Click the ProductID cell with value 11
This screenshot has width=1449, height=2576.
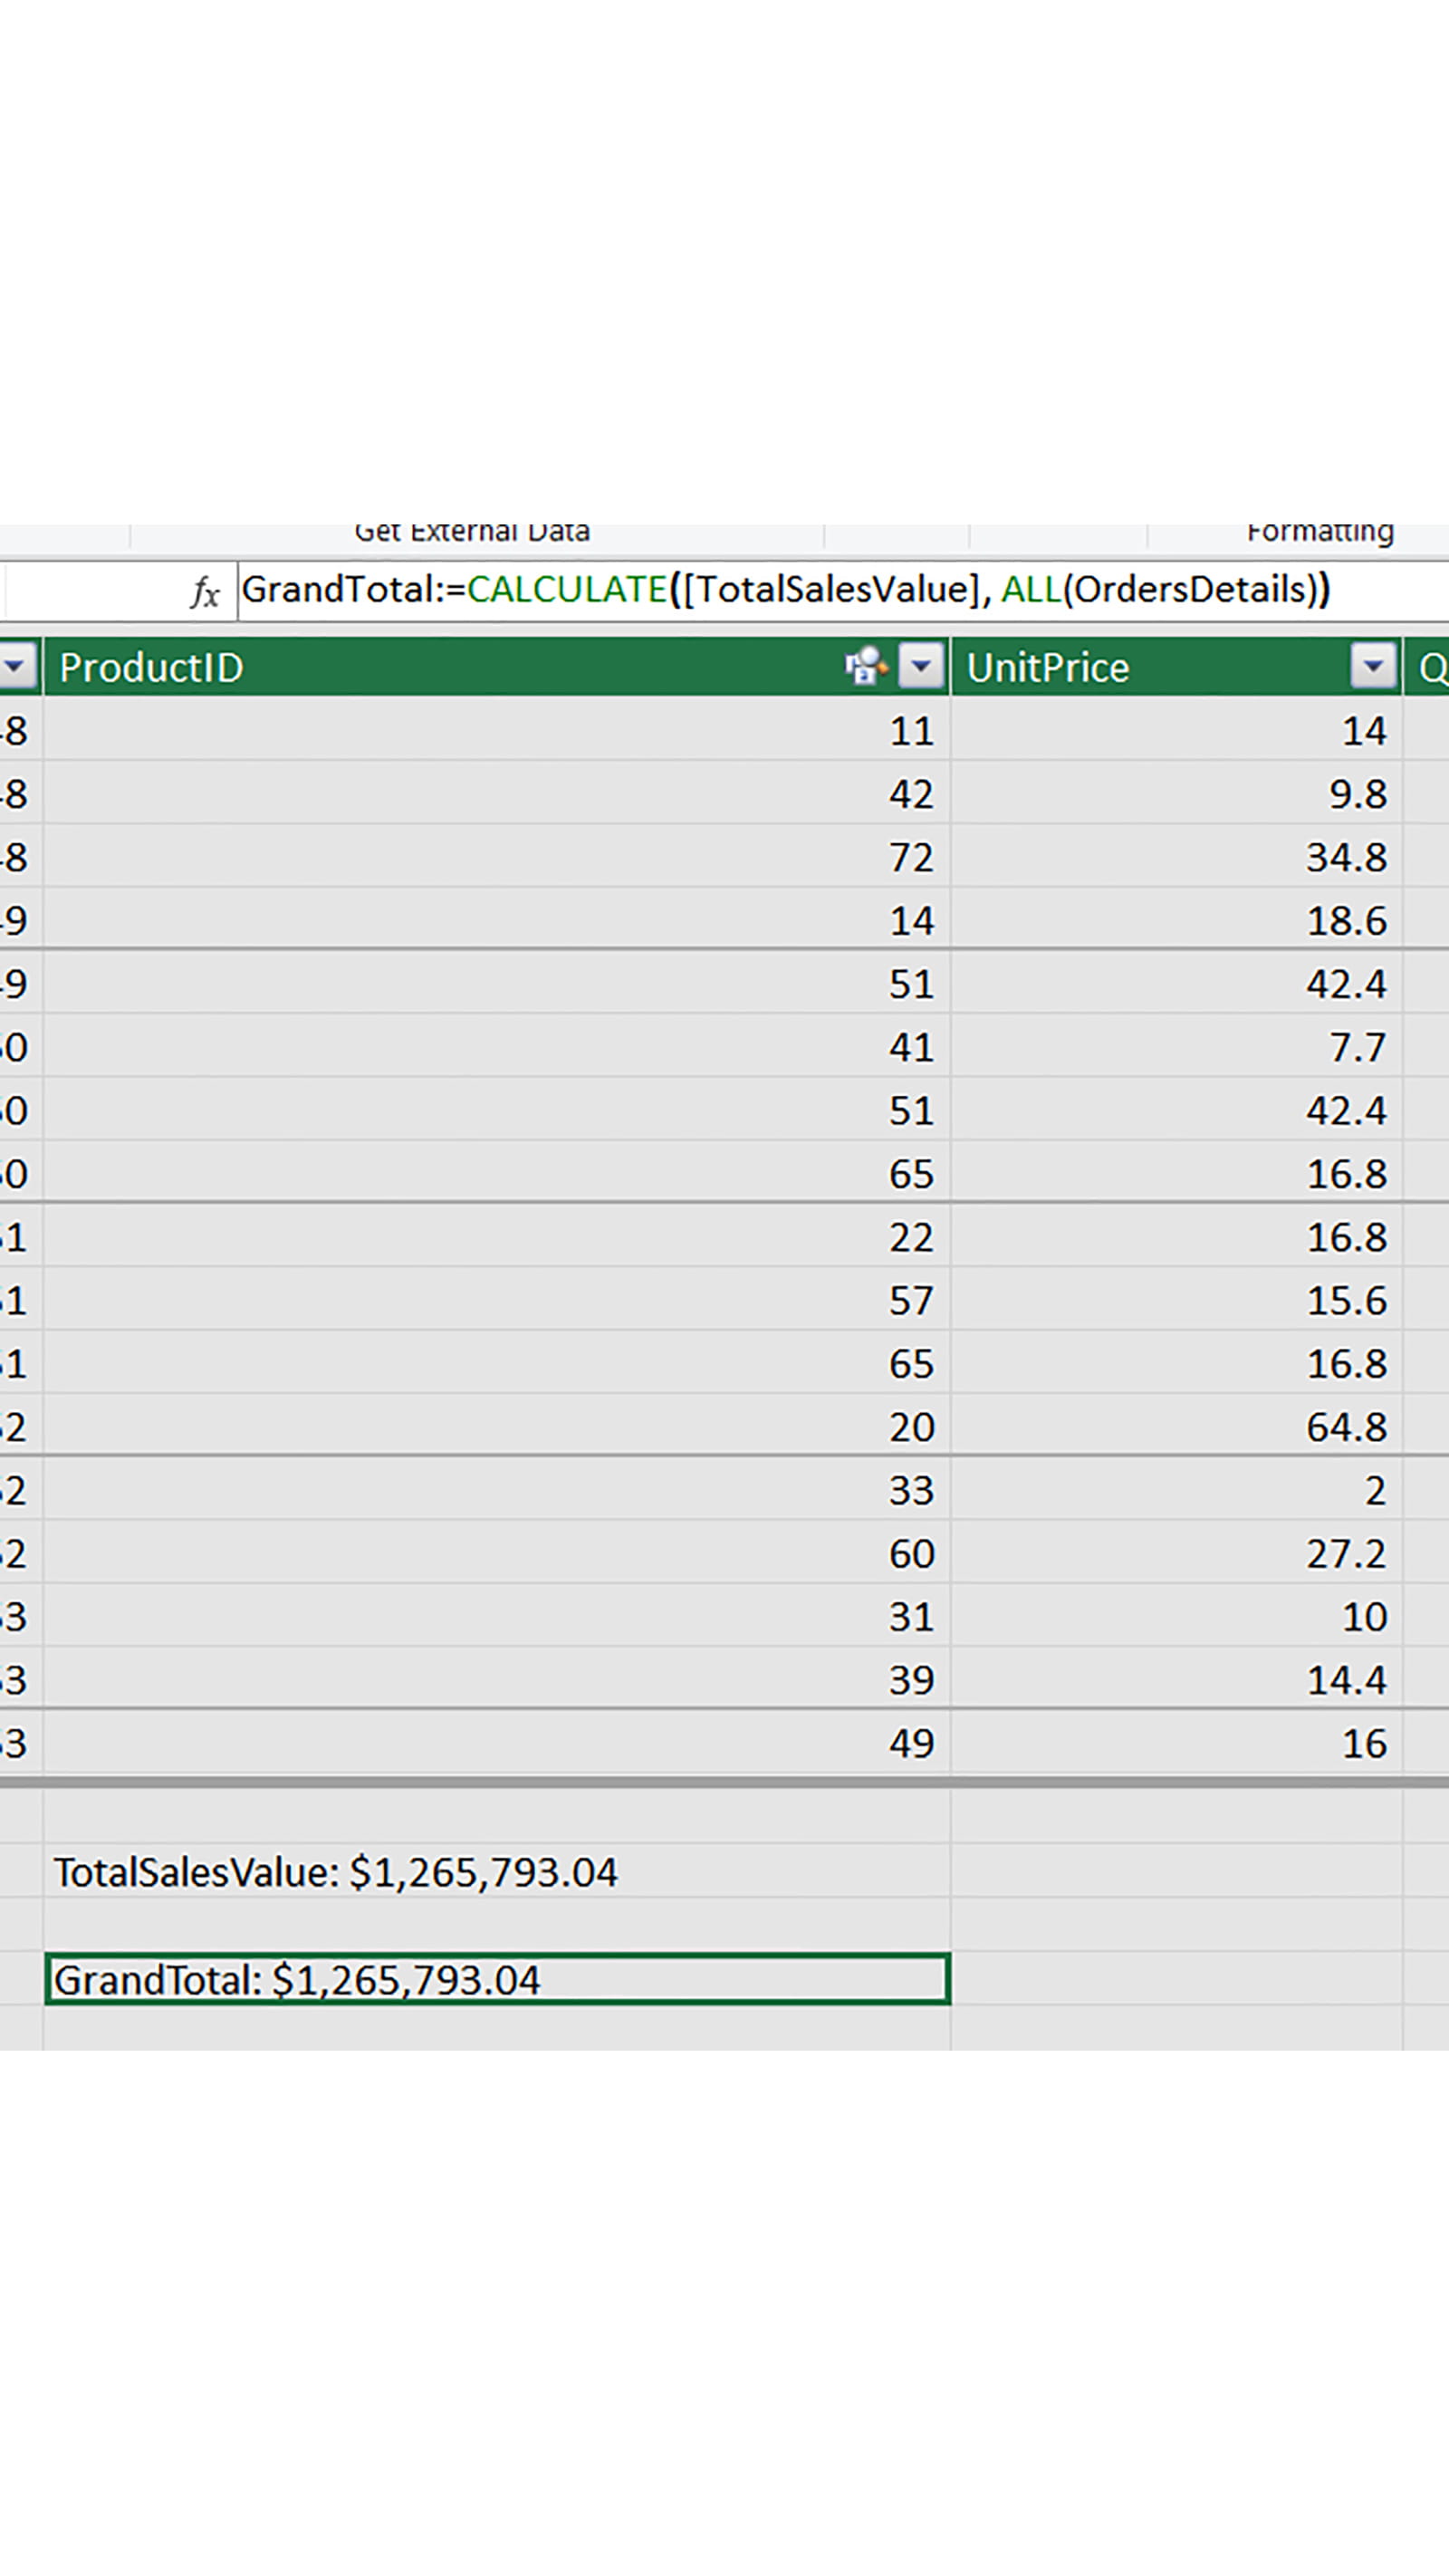[497, 731]
